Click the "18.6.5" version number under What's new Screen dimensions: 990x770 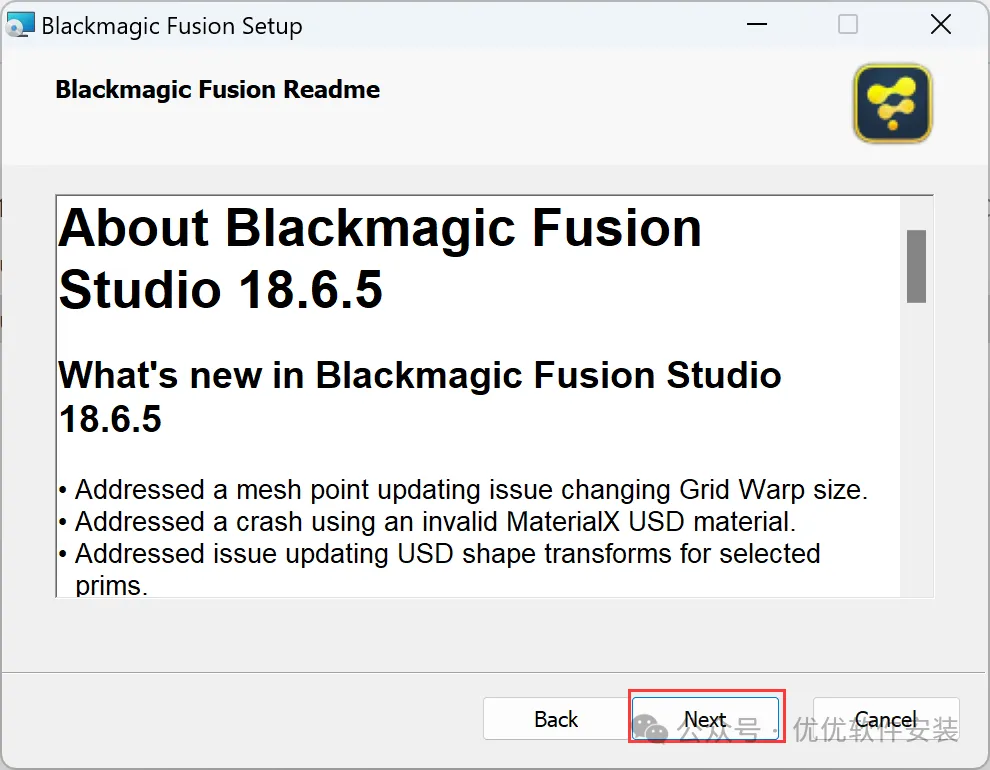coord(110,419)
